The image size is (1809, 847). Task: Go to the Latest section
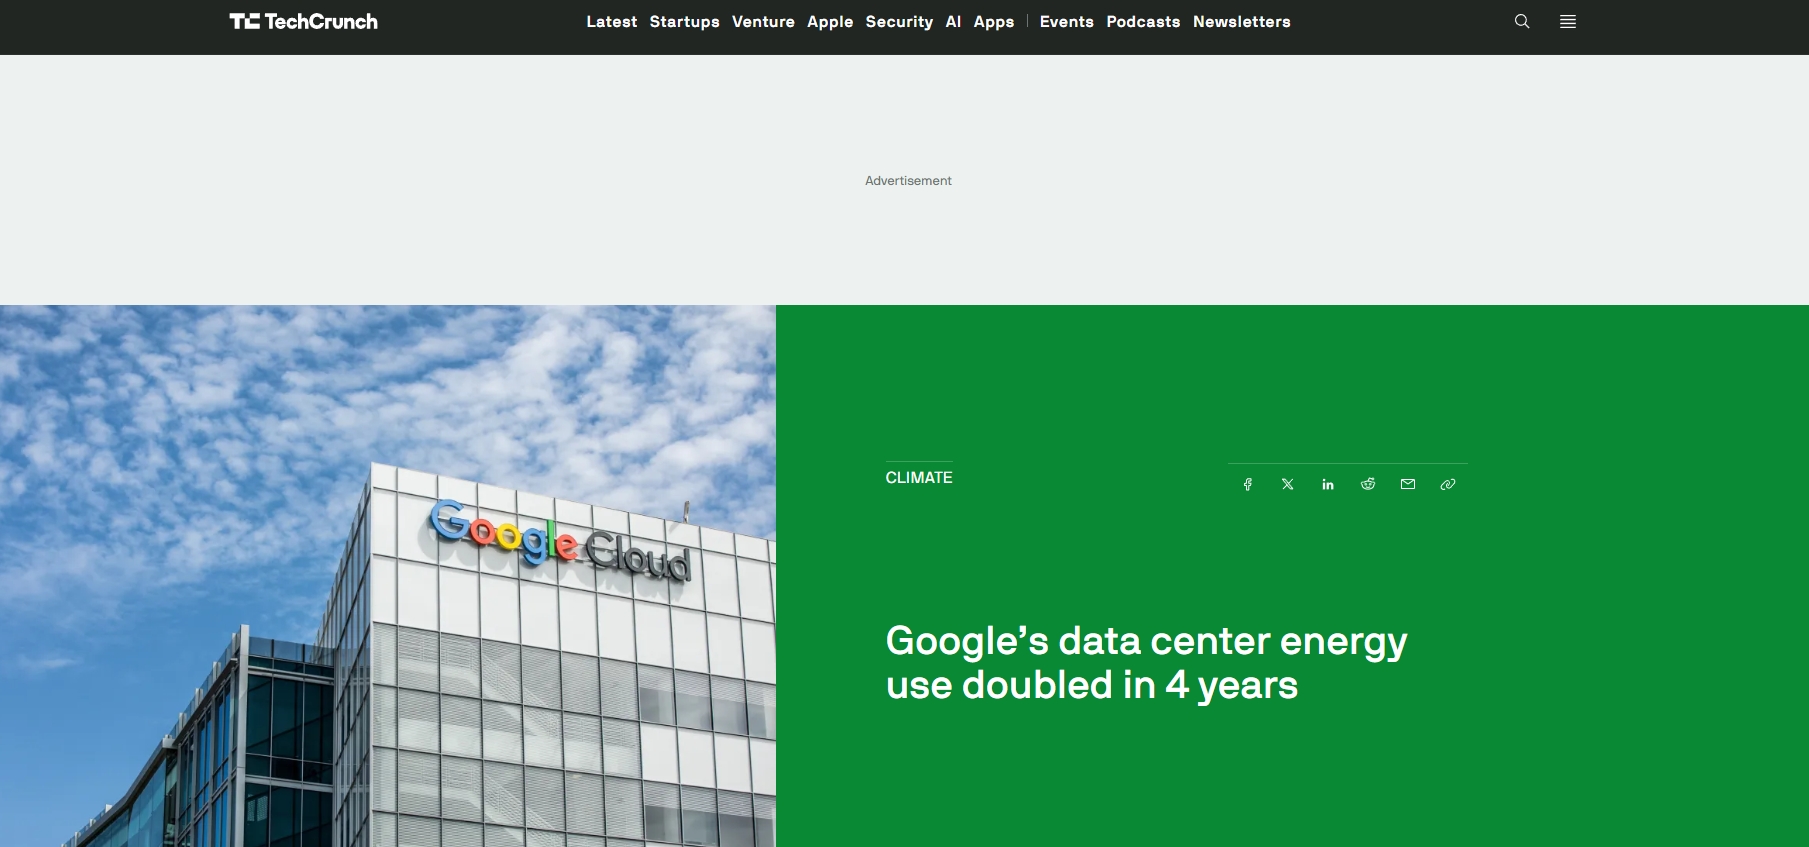pyautogui.click(x=612, y=21)
